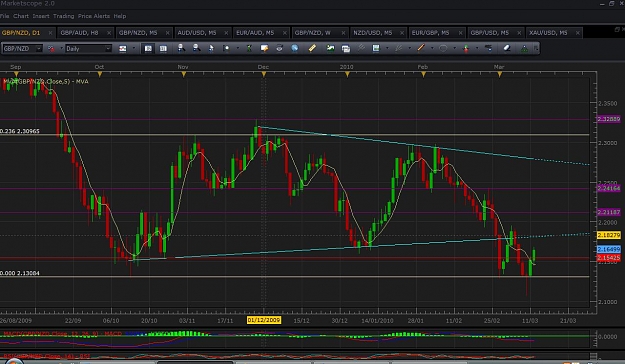625x364 pixels.
Task: Open the Help menu
Action: [x=120, y=16]
